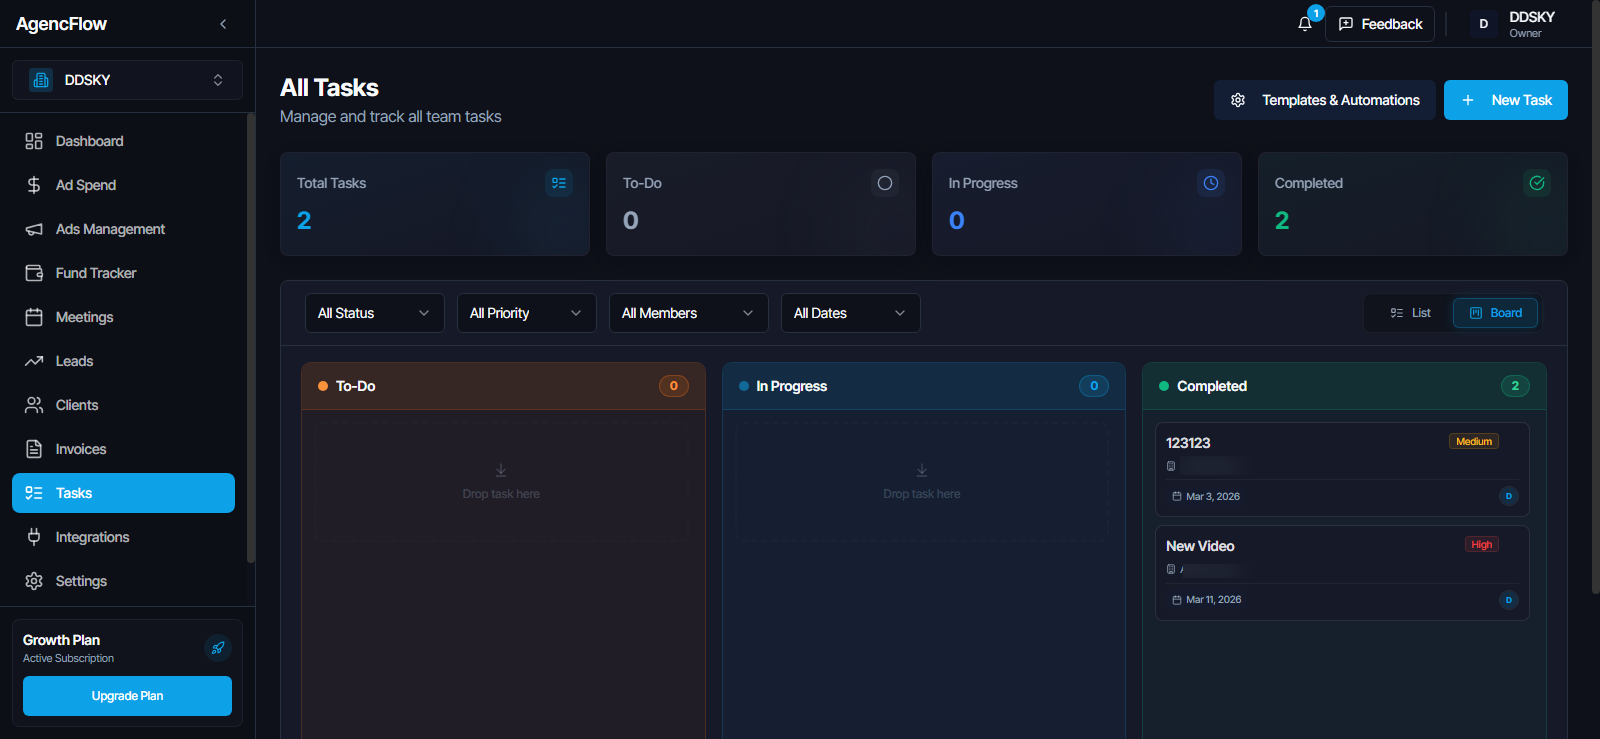
Task: Open the Clients page
Action: (x=123, y=405)
